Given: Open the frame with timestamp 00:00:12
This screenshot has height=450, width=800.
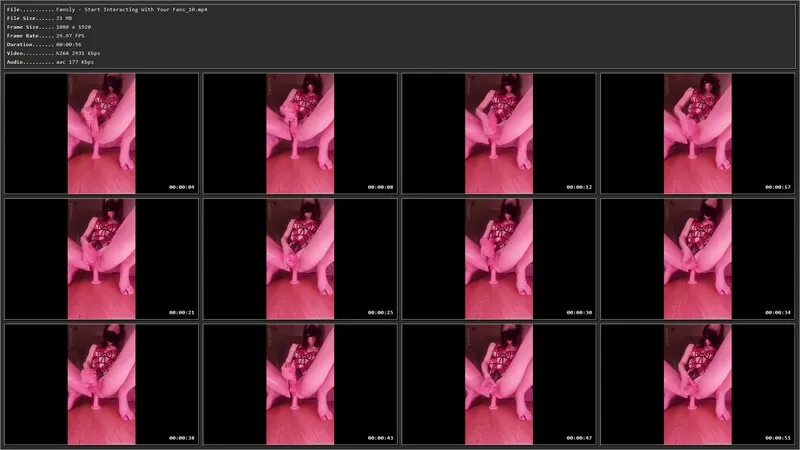Looking at the screenshot, I should [499, 133].
